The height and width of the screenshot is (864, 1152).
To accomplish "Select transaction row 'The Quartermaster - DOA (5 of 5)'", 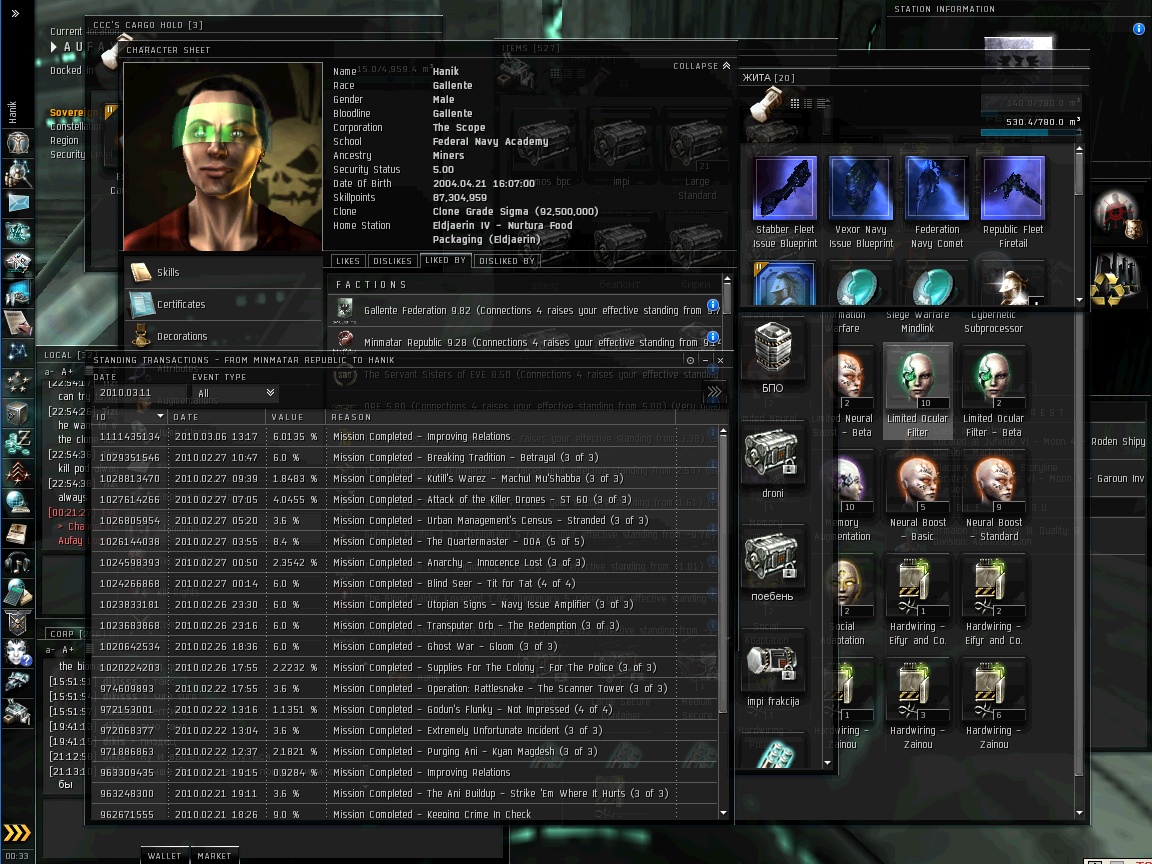I will point(404,541).
